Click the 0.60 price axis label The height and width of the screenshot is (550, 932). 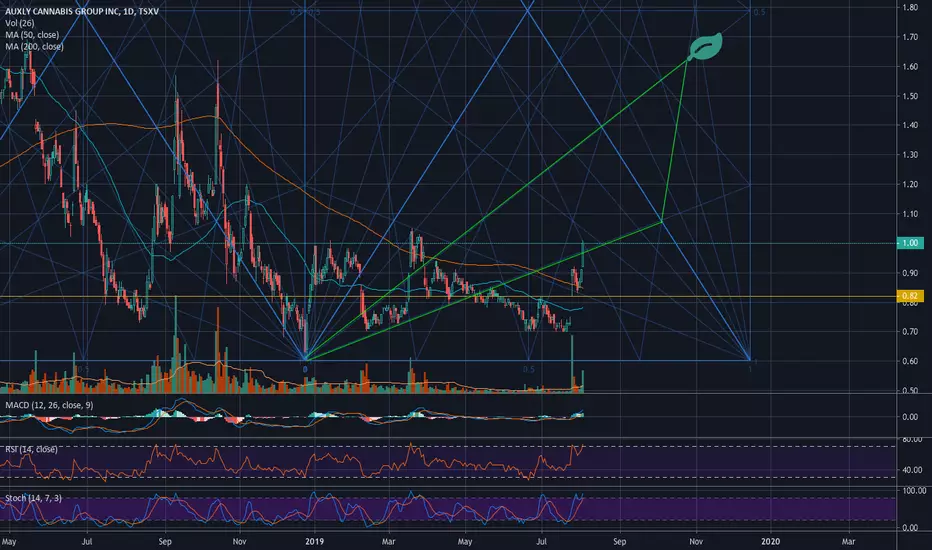click(910, 361)
